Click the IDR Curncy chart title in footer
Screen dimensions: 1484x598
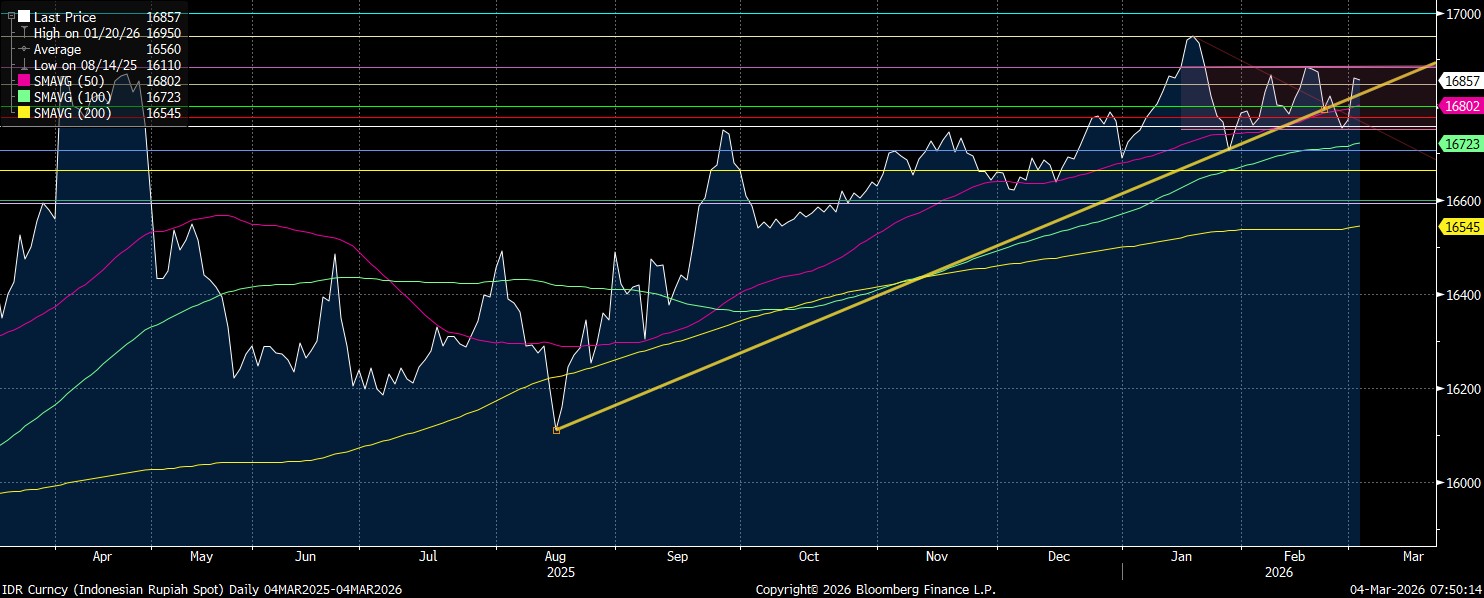point(201,590)
